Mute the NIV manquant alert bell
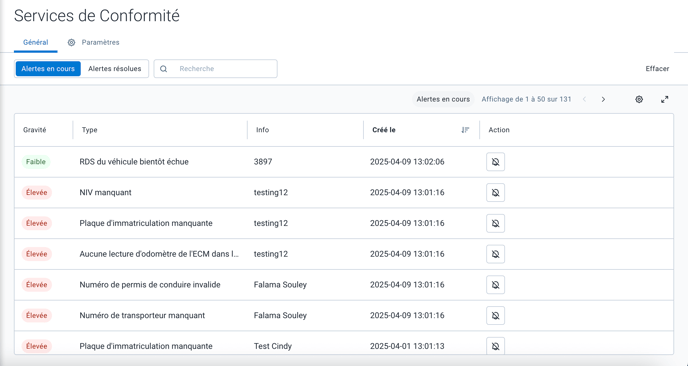688x366 pixels. (495, 193)
